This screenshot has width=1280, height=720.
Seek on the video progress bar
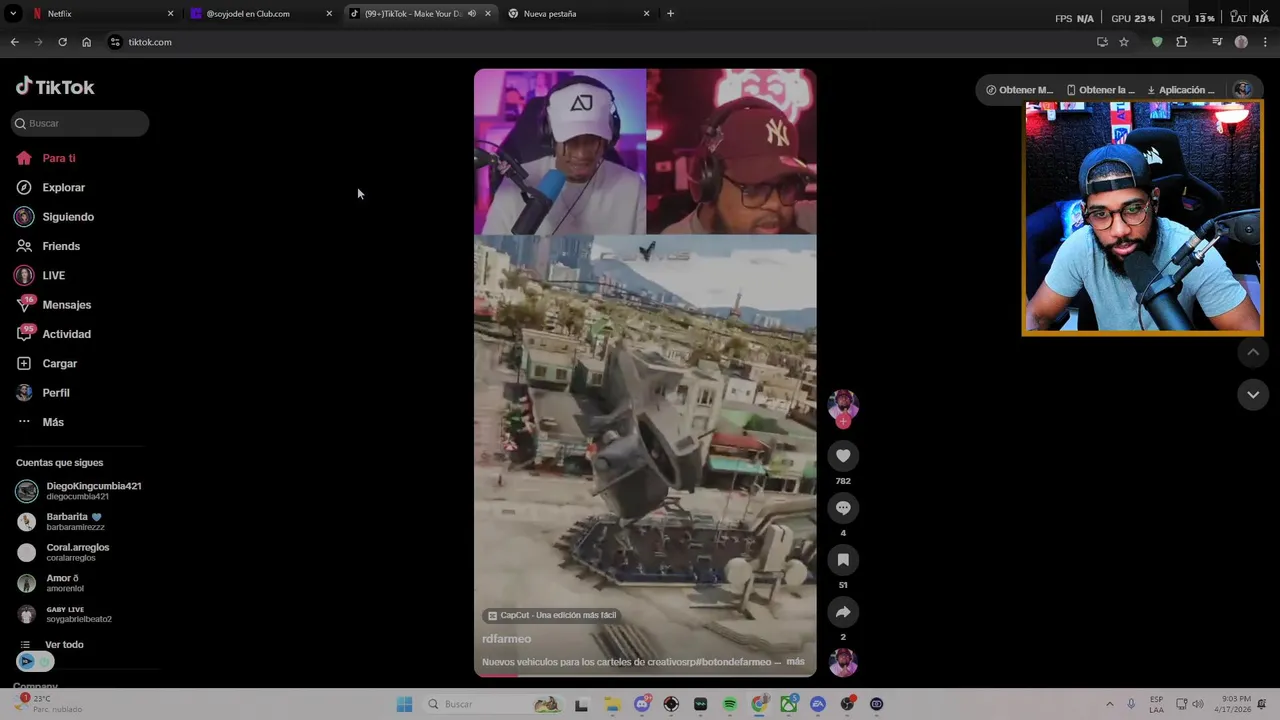[x=645, y=675]
